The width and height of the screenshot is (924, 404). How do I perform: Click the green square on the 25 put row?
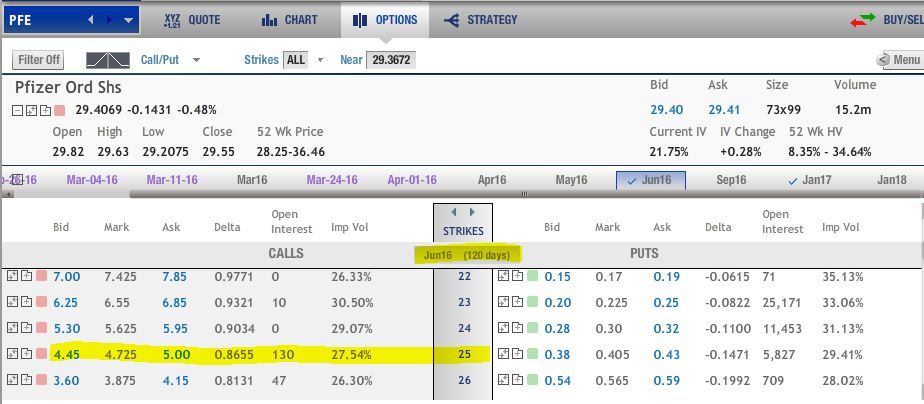point(532,354)
